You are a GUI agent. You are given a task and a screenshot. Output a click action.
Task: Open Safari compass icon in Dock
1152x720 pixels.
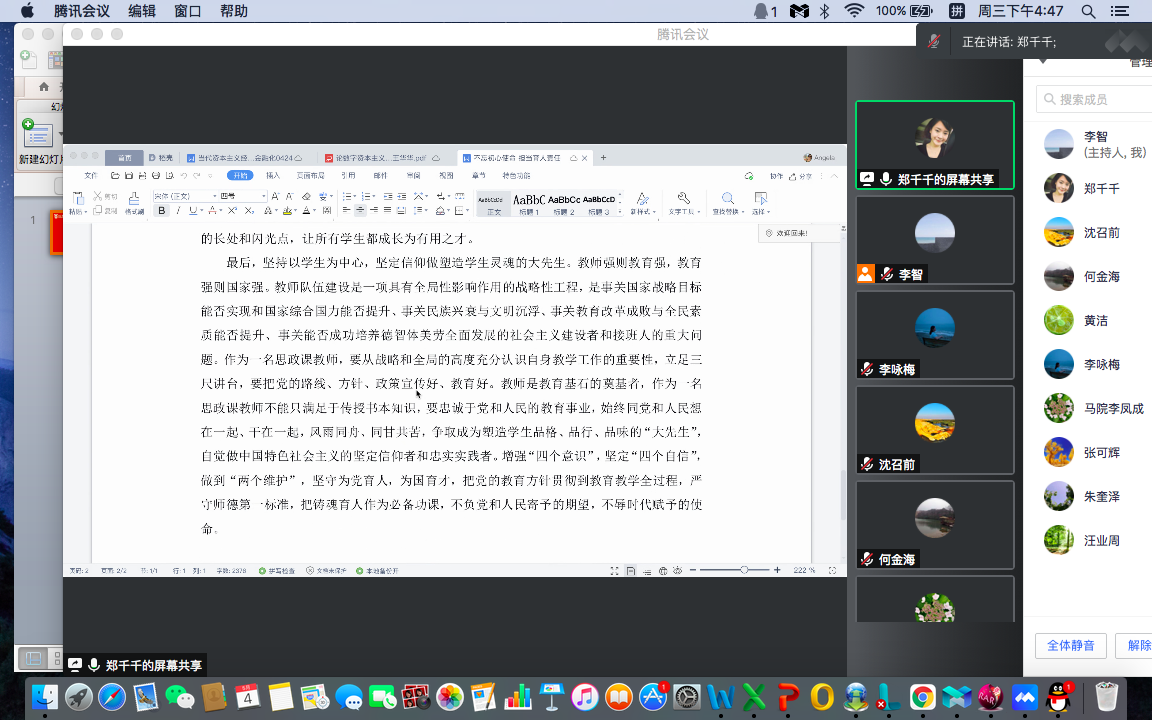pyautogui.click(x=112, y=697)
